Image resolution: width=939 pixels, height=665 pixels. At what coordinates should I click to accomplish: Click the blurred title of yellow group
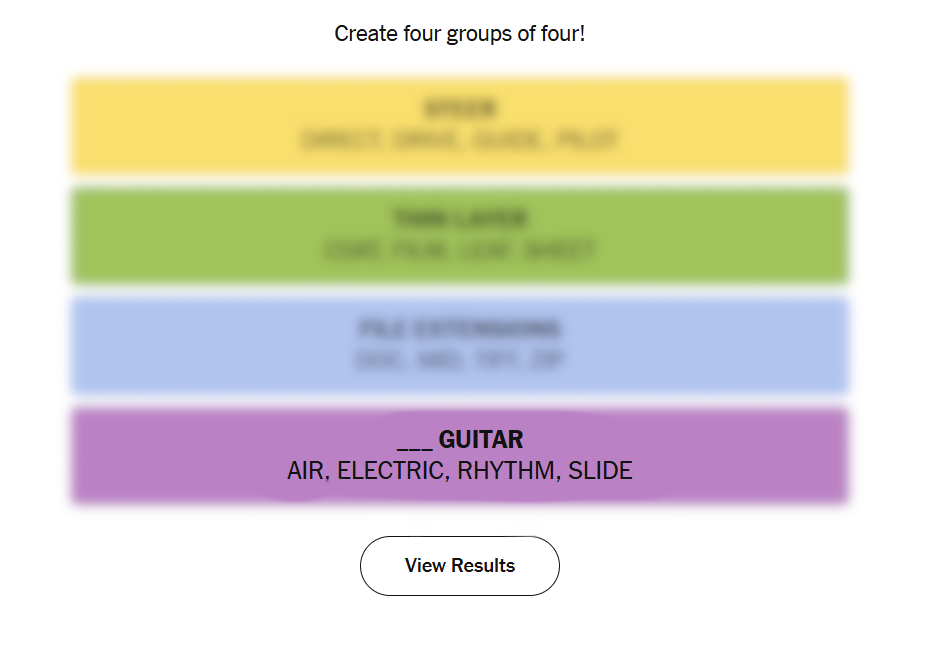coord(459,109)
